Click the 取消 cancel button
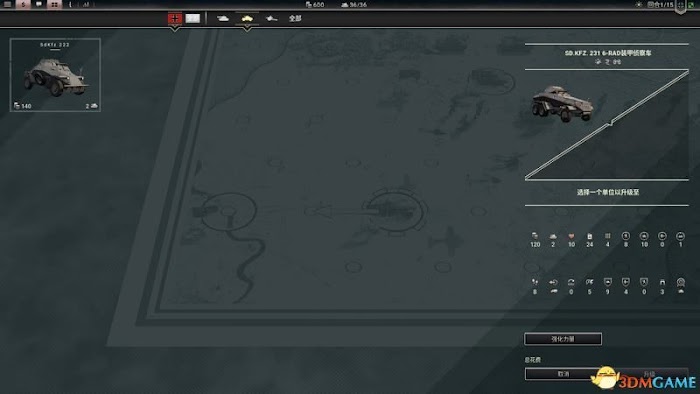 point(563,374)
